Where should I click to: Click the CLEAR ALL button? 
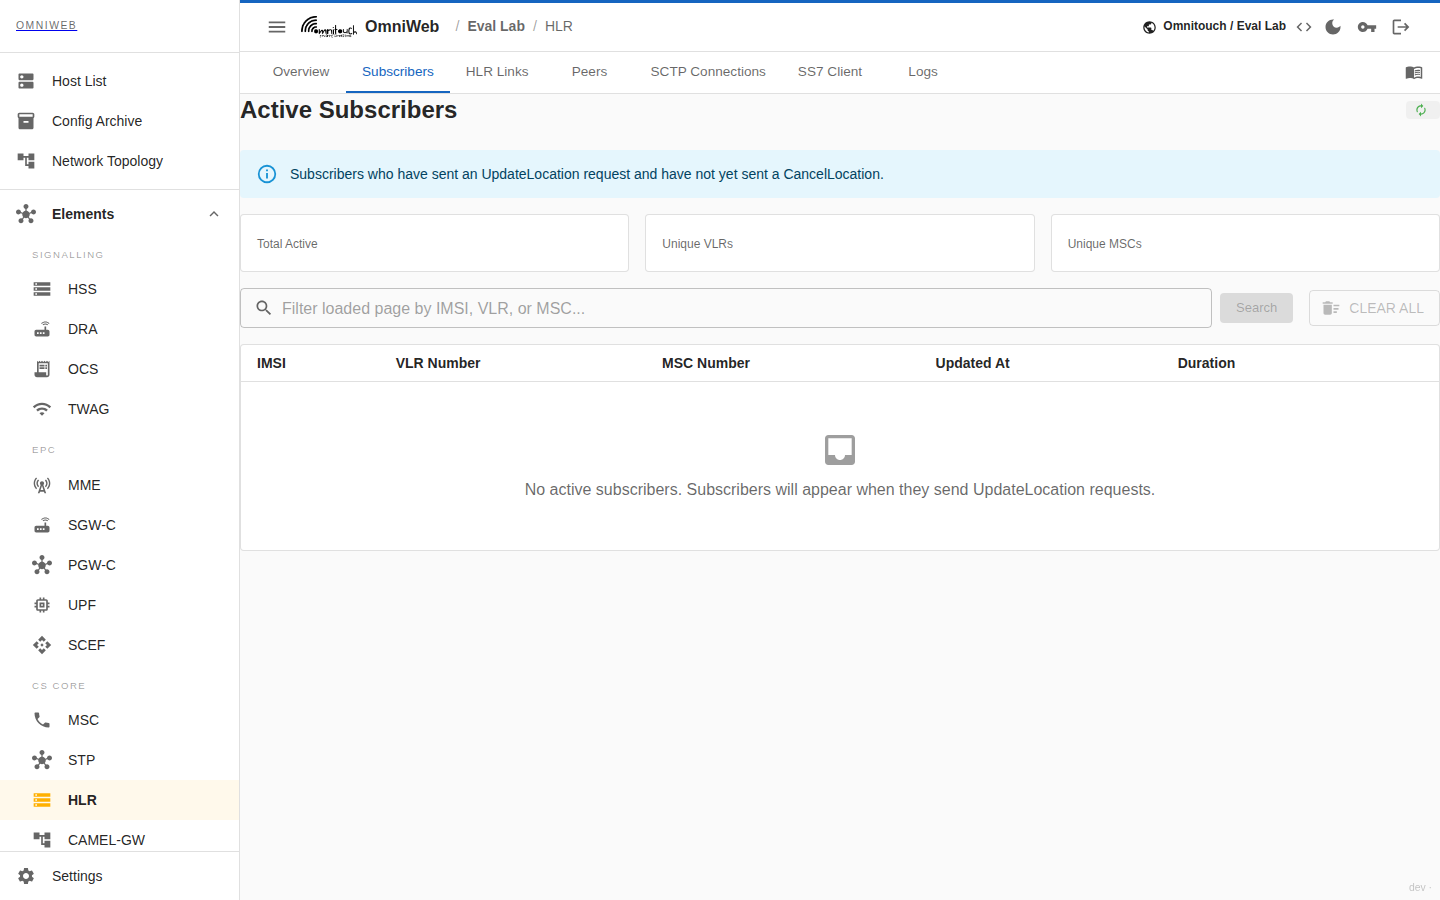pos(1374,308)
